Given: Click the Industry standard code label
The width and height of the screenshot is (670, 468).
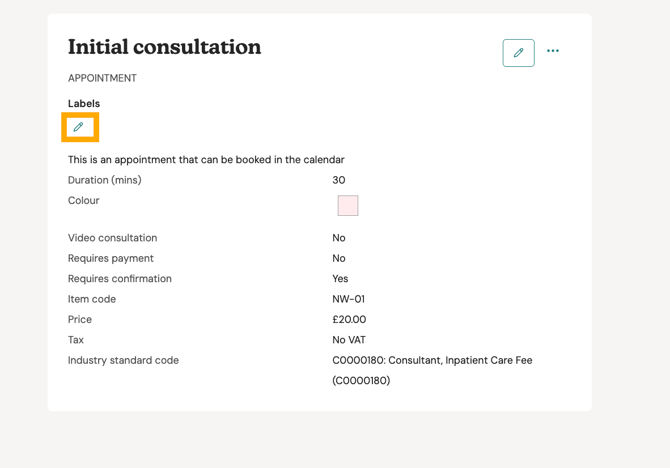Looking at the screenshot, I should (123, 360).
